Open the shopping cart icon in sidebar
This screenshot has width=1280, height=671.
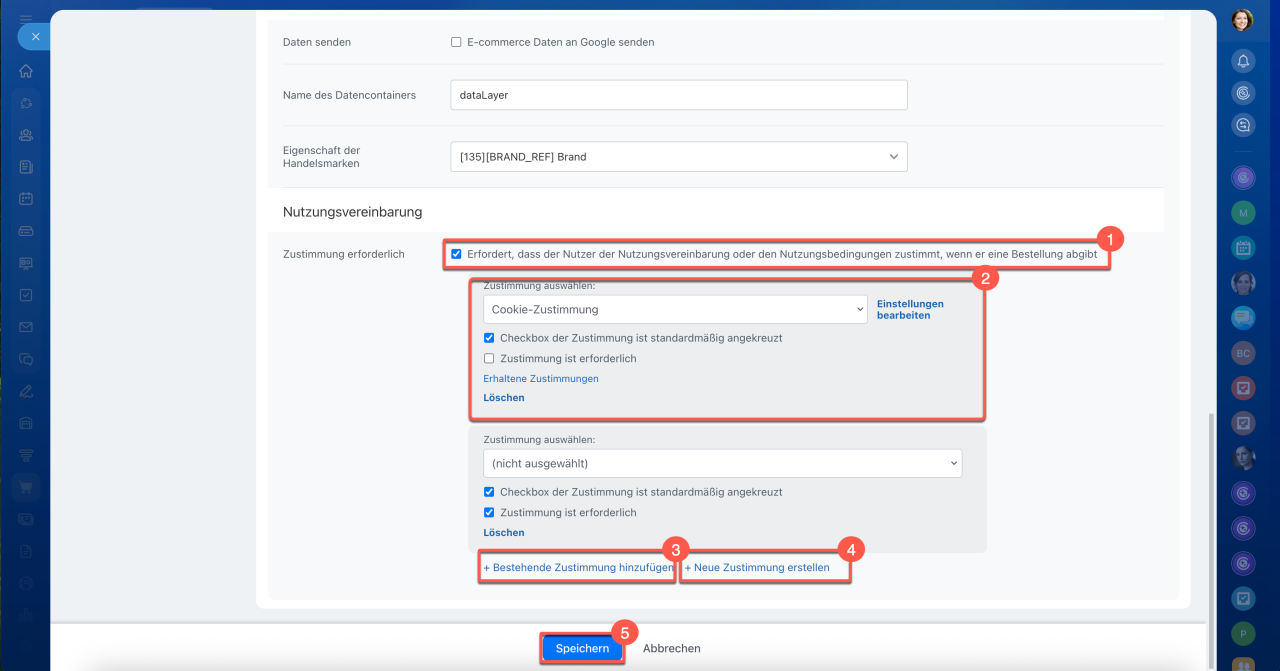tap(26, 488)
